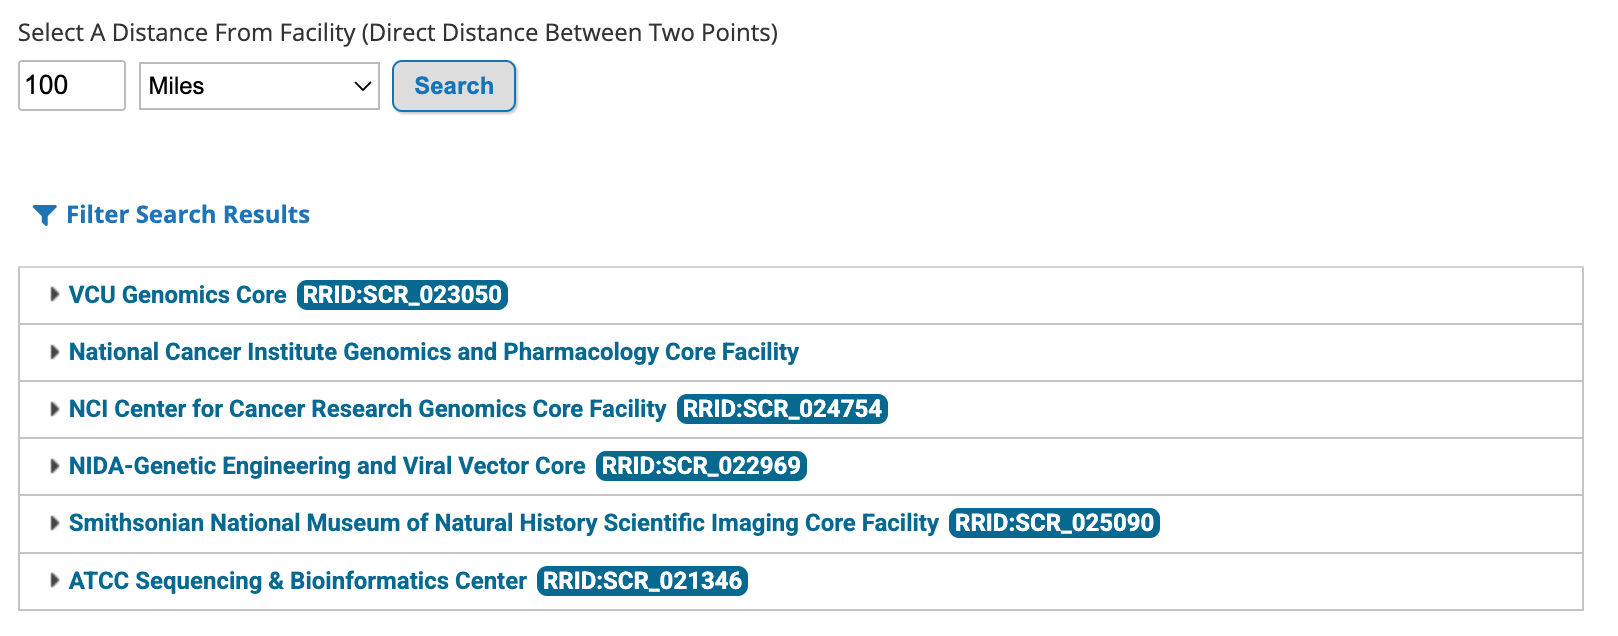Click RRID:SCR_025090 badge

1054,523
